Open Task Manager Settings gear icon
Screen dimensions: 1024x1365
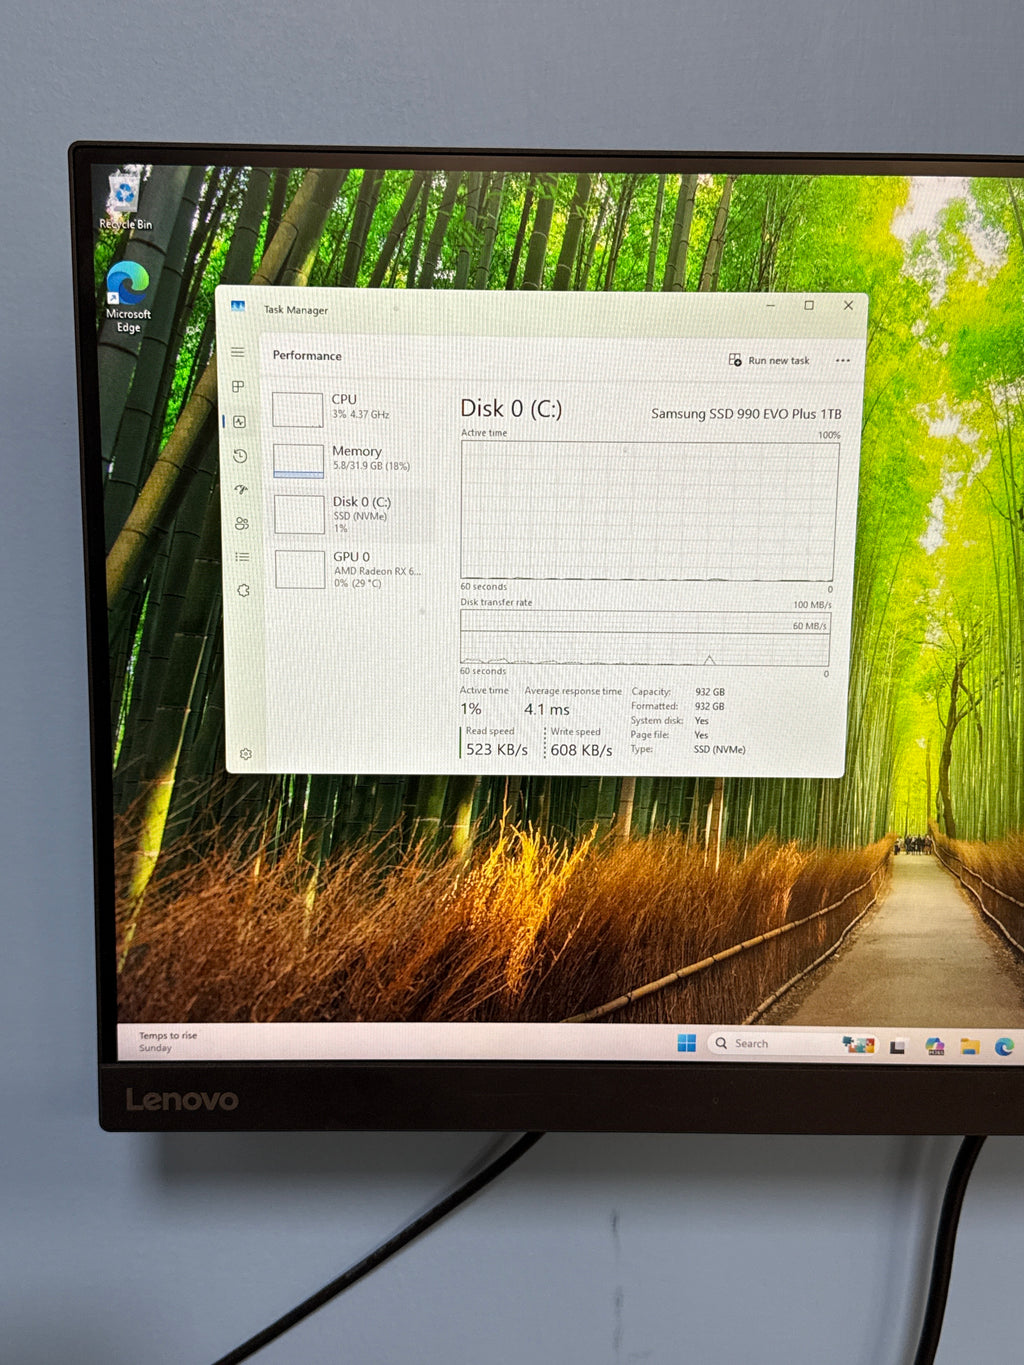(246, 754)
